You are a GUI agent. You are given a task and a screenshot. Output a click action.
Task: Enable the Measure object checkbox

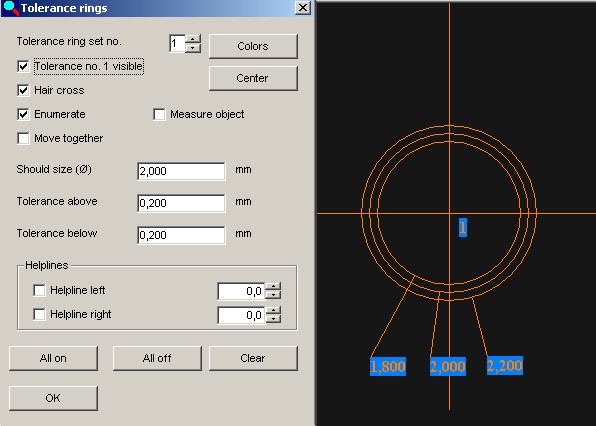[159, 114]
